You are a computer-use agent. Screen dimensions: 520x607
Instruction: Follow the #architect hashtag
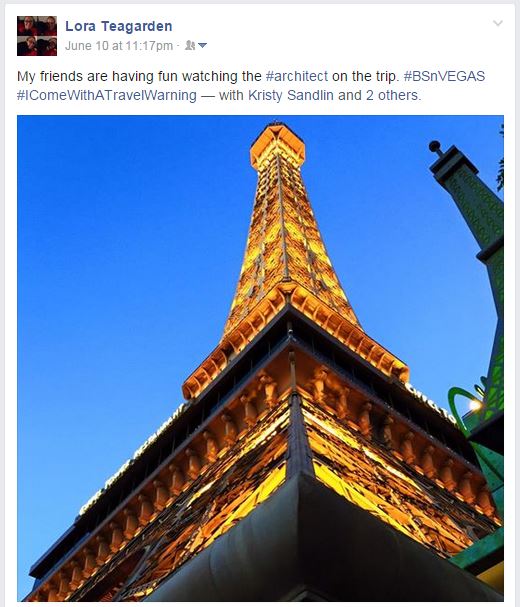(x=297, y=76)
